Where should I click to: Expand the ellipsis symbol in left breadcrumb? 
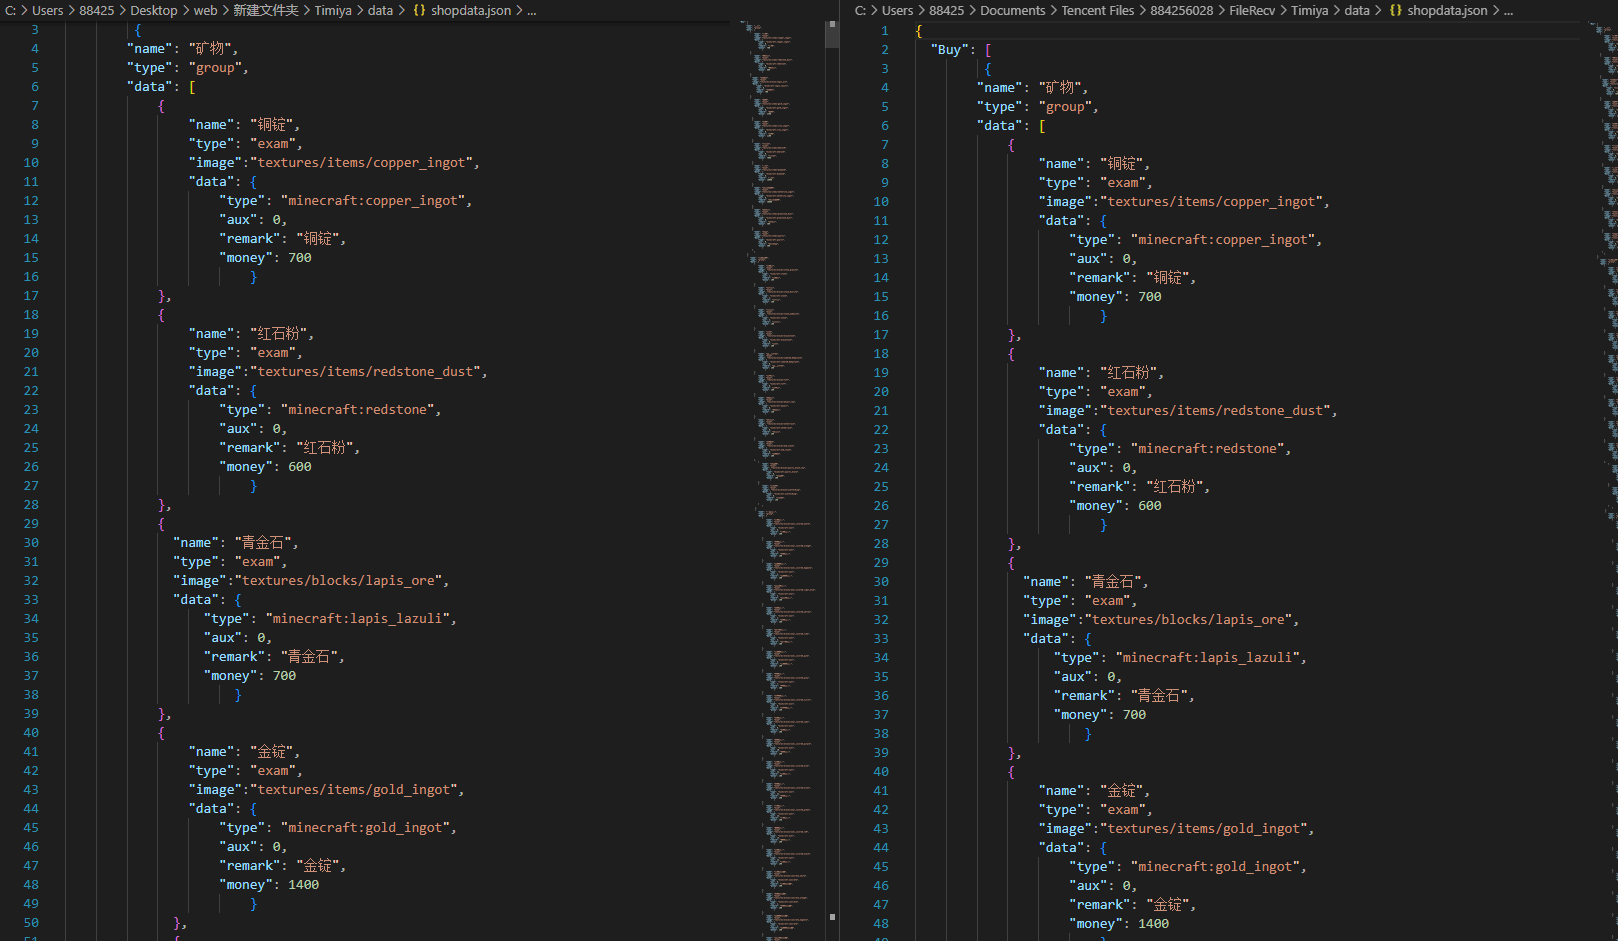pyautogui.click(x=532, y=10)
